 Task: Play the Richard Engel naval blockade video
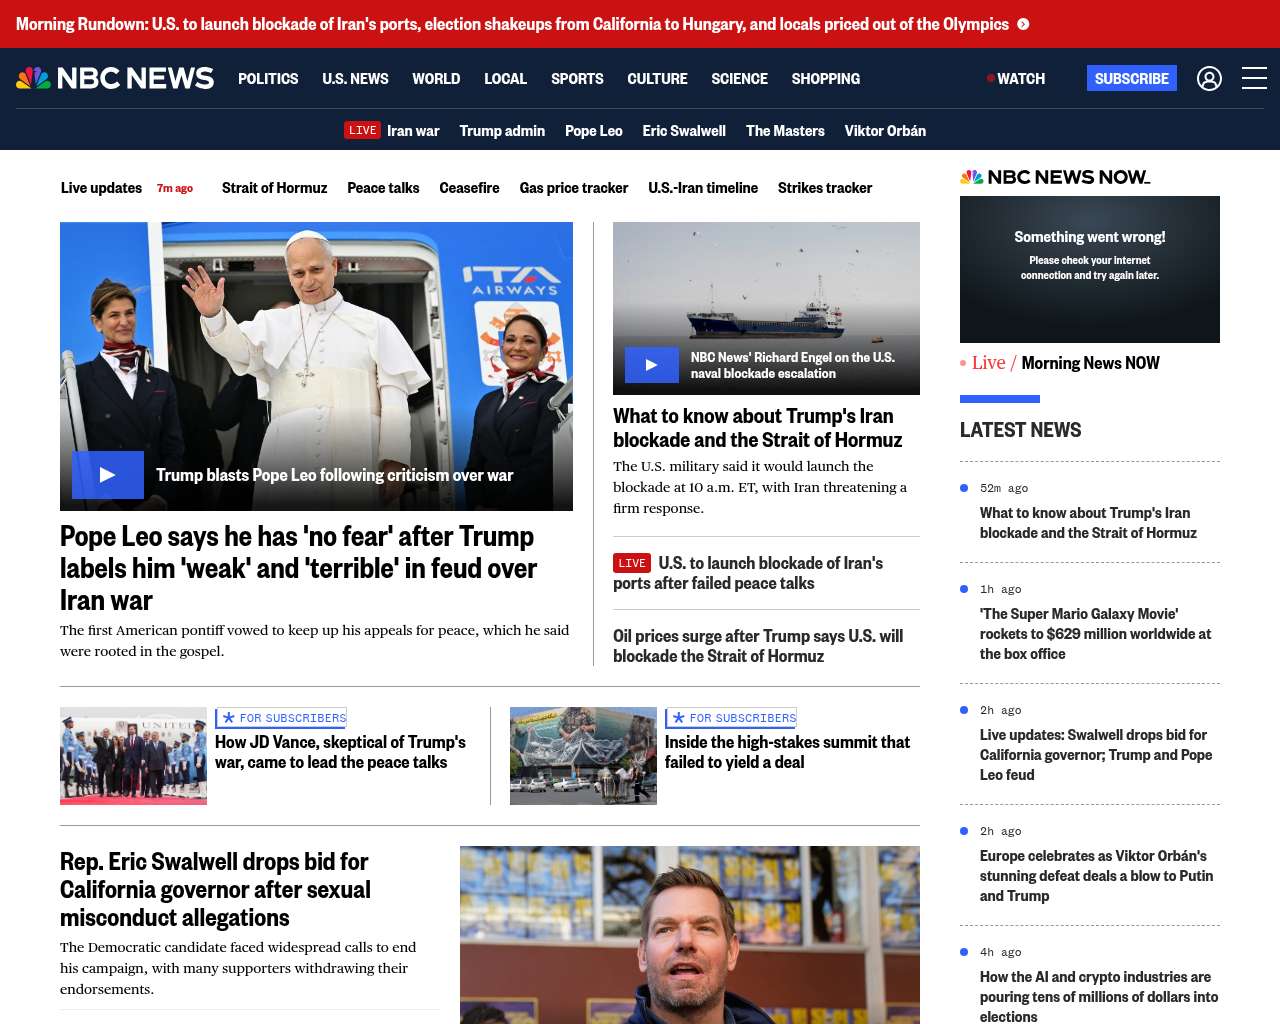pyautogui.click(x=651, y=365)
